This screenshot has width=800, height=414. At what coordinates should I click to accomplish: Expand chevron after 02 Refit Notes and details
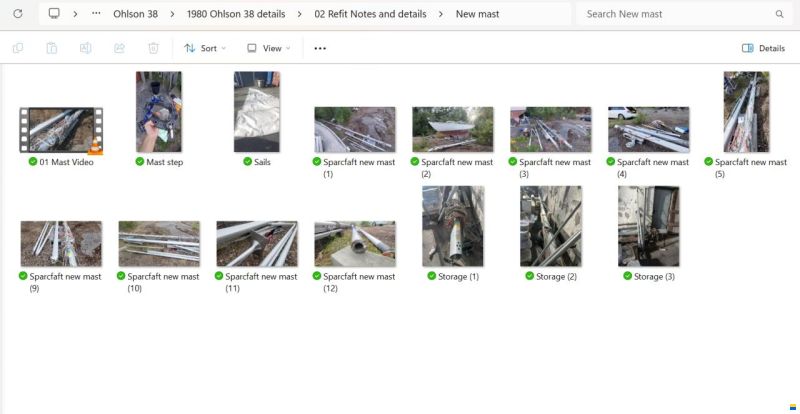(x=441, y=14)
